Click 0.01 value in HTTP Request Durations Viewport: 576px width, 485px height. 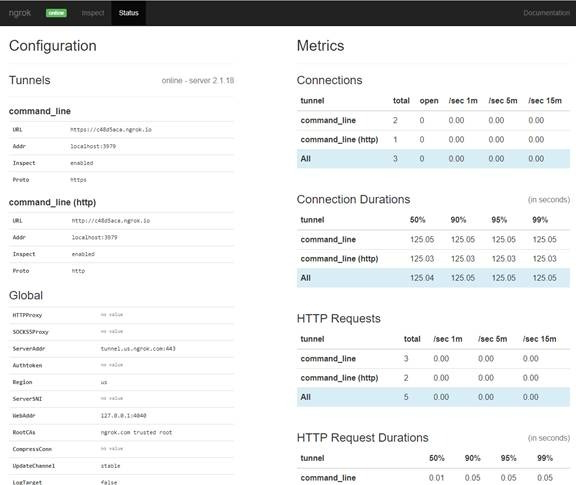[436, 478]
